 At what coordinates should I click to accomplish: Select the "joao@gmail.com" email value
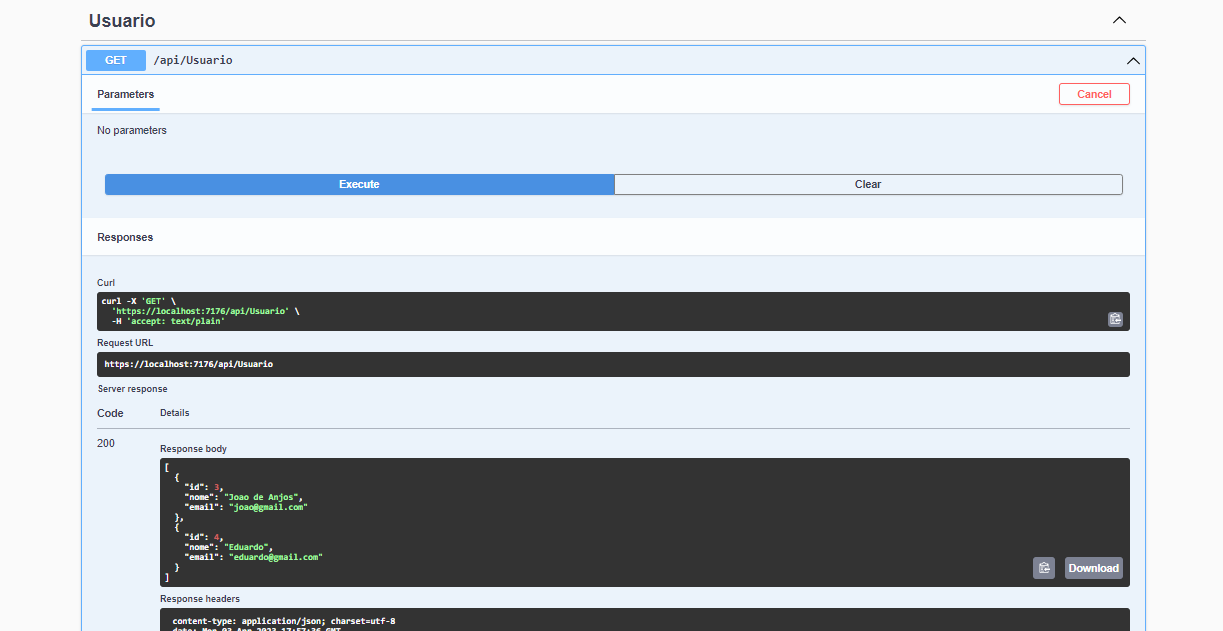pos(268,507)
